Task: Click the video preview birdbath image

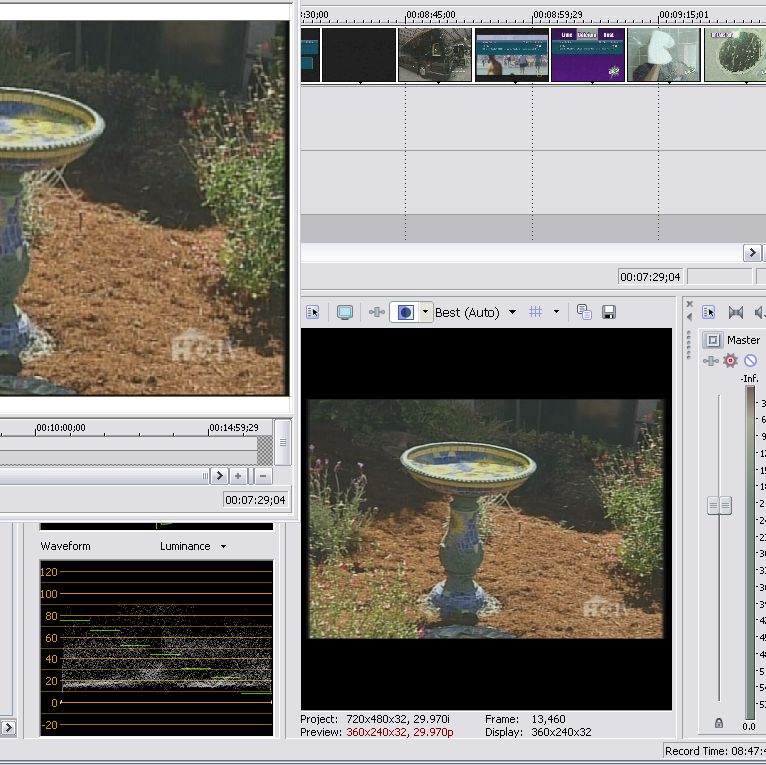Action: coord(486,519)
